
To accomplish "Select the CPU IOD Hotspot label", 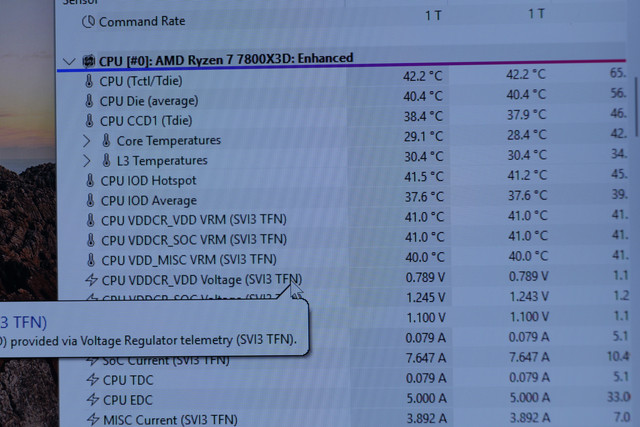I will [x=149, y=180].
